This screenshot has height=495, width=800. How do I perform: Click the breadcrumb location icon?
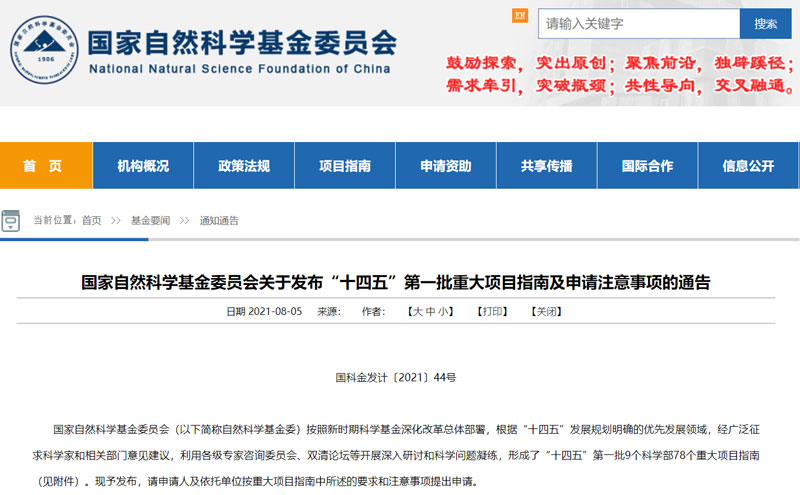pos(10,220)
